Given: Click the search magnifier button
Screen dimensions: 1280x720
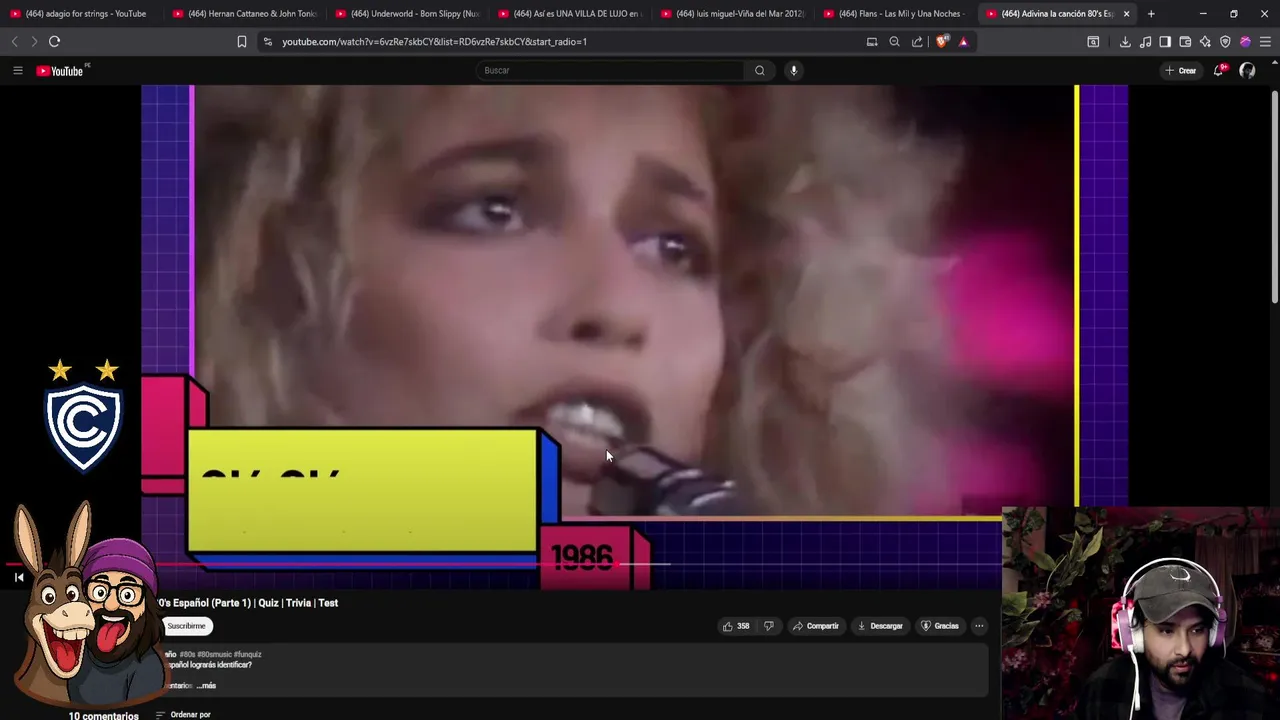Looking at the screenshot, I should (759, 70).
